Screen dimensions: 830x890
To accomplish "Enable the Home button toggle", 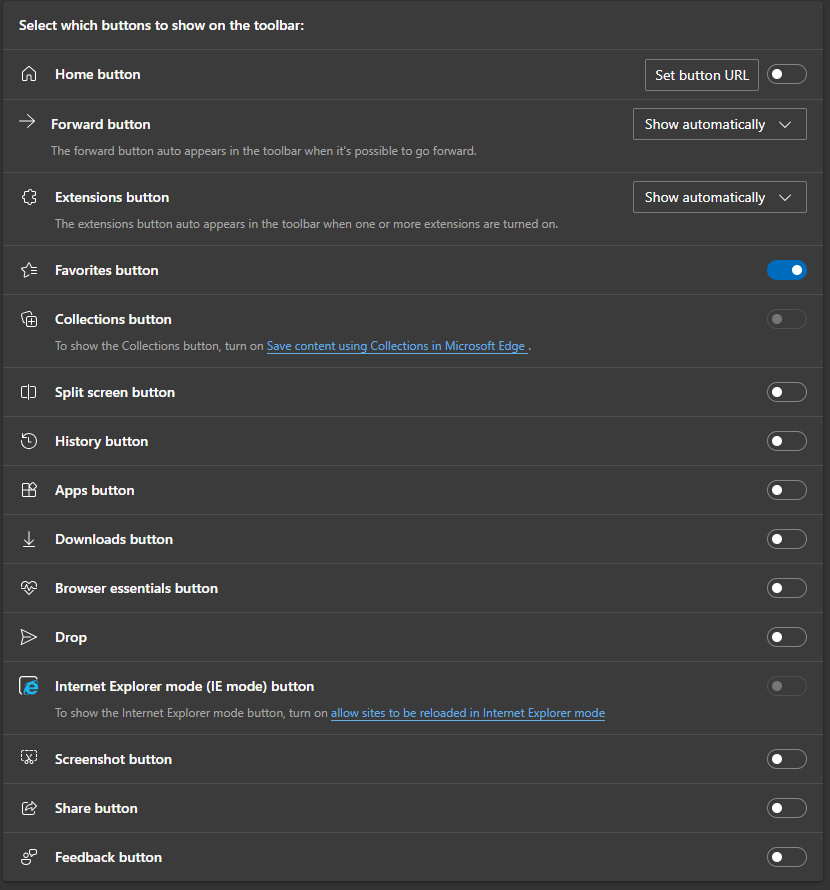I will coord(786,74).
